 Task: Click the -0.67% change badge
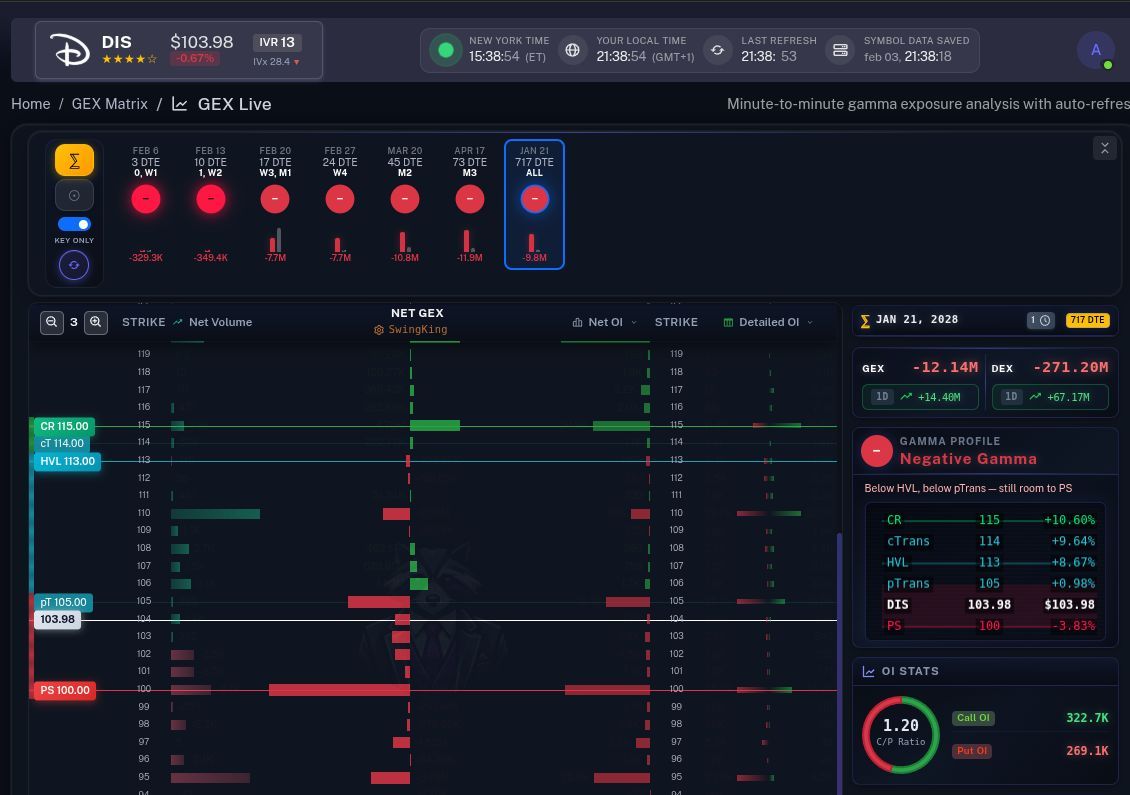[x=195, y=58]
